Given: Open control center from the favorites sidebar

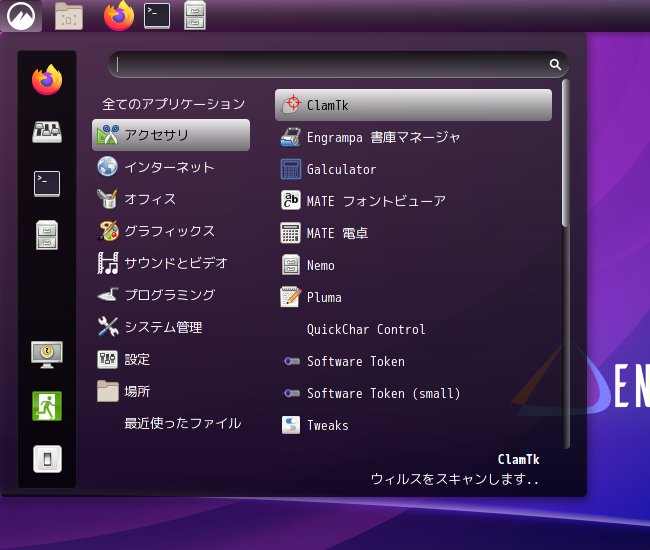Looking at the screenshot, I should (x=47, y=132).
